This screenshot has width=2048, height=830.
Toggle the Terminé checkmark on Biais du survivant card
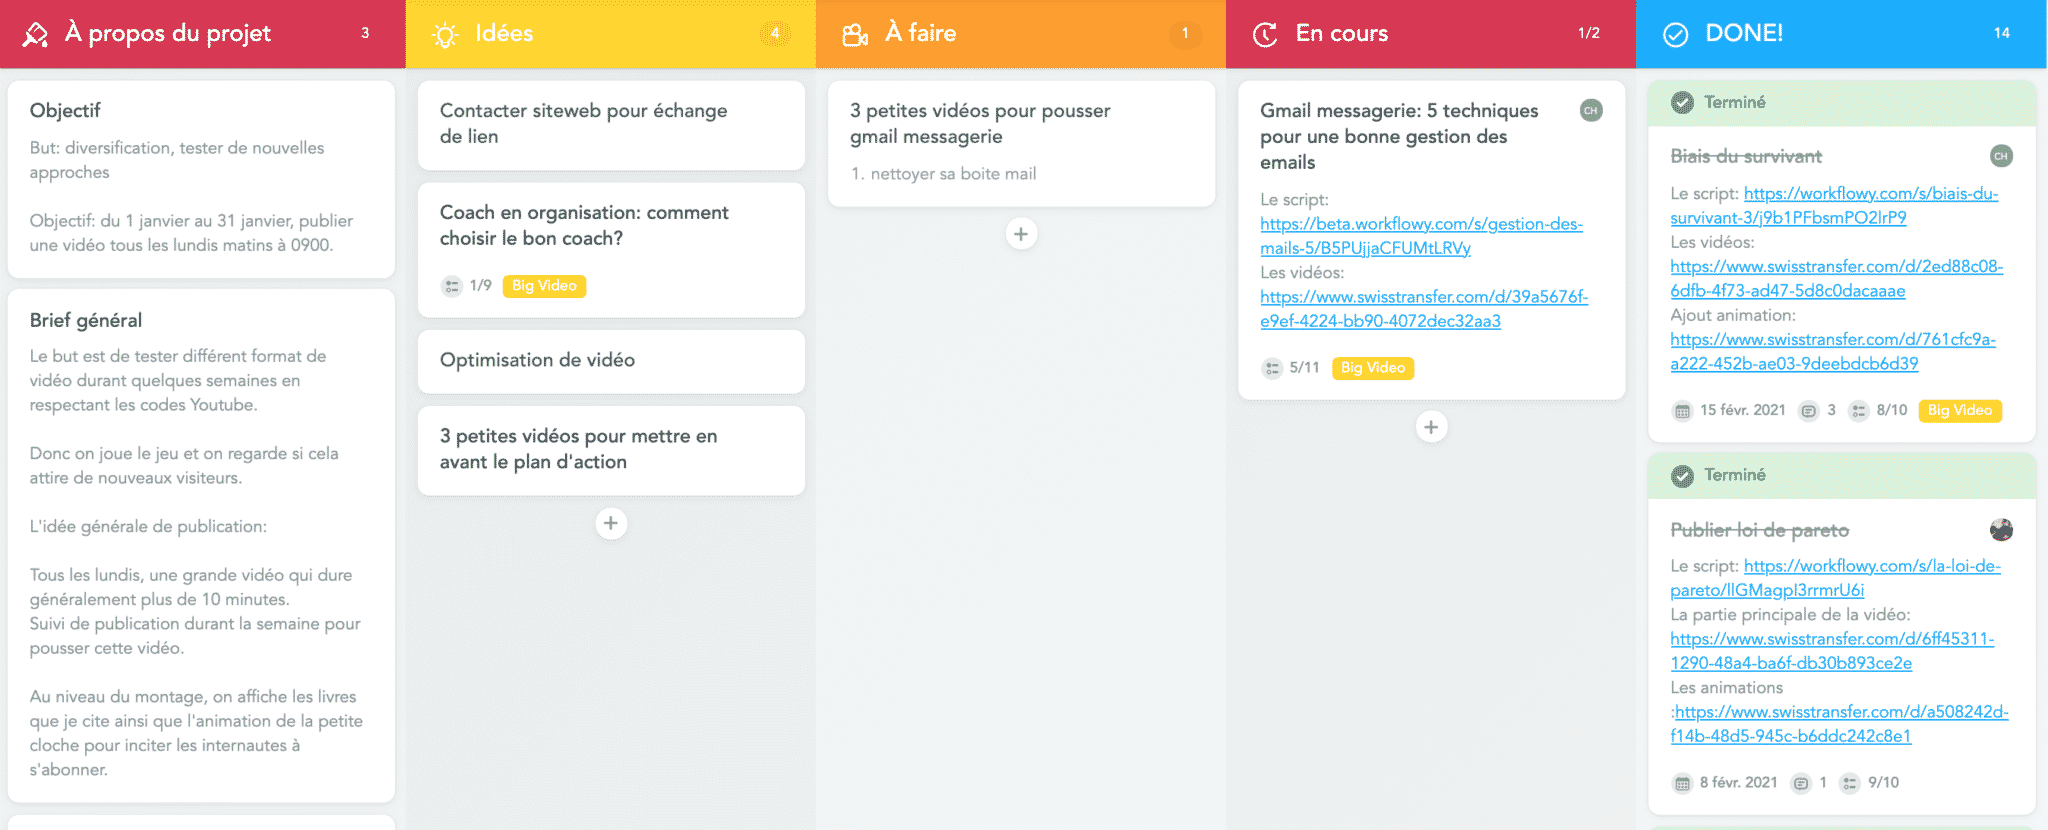point(1682,102)
